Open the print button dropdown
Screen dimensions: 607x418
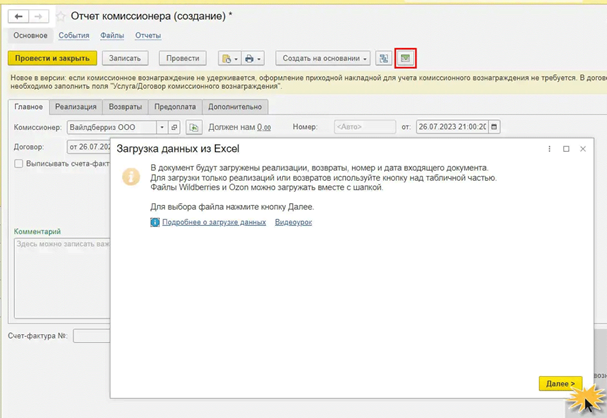(x=257, y=59)
